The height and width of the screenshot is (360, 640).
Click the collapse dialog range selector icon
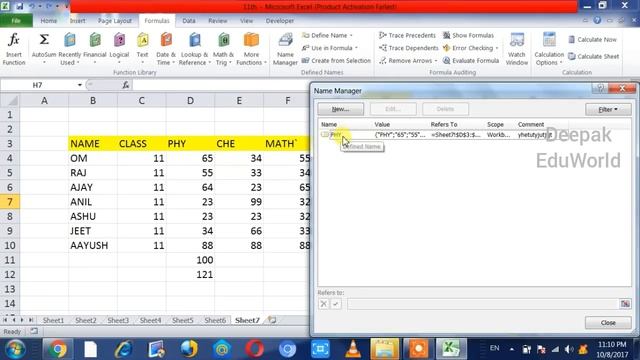(x=625, y=304)
